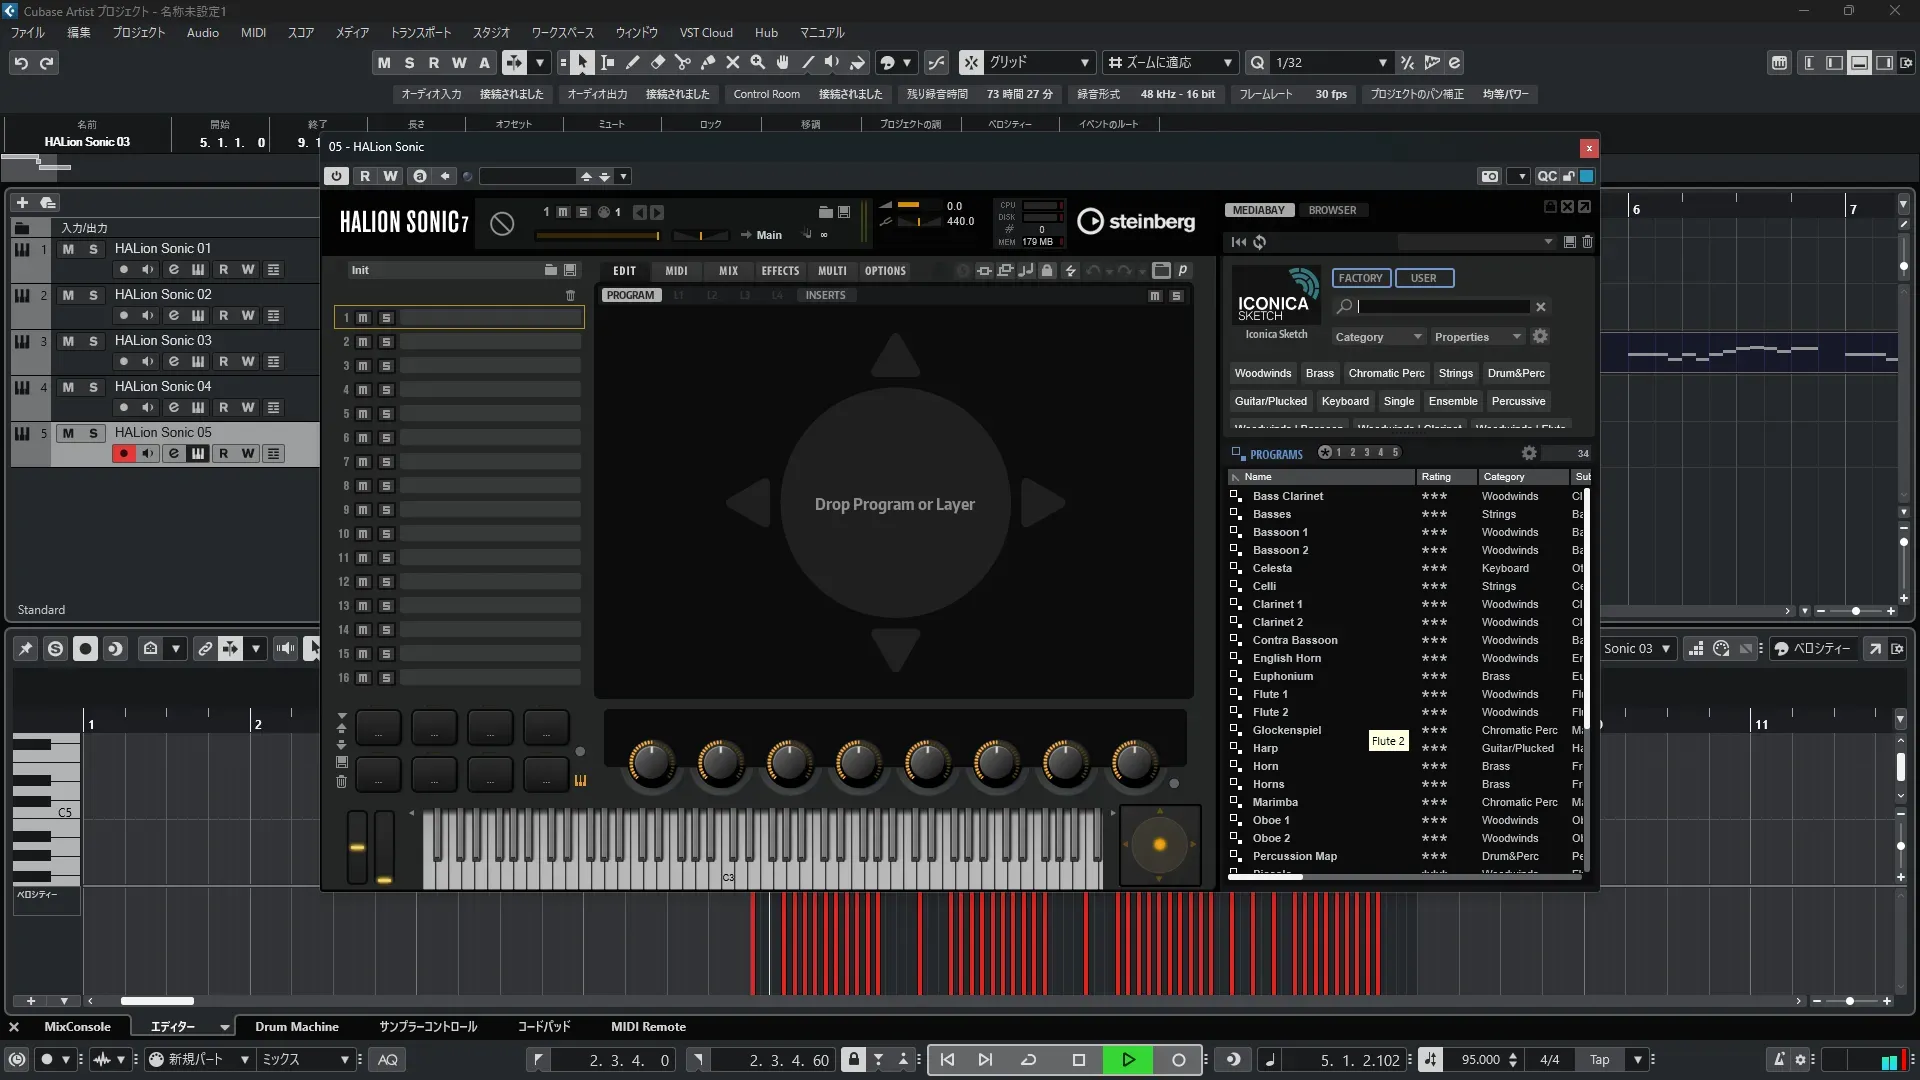Select Glockenspiel in the programs list
The height and width of the screenshot is (1080, 1920).
pos(1286,730)
